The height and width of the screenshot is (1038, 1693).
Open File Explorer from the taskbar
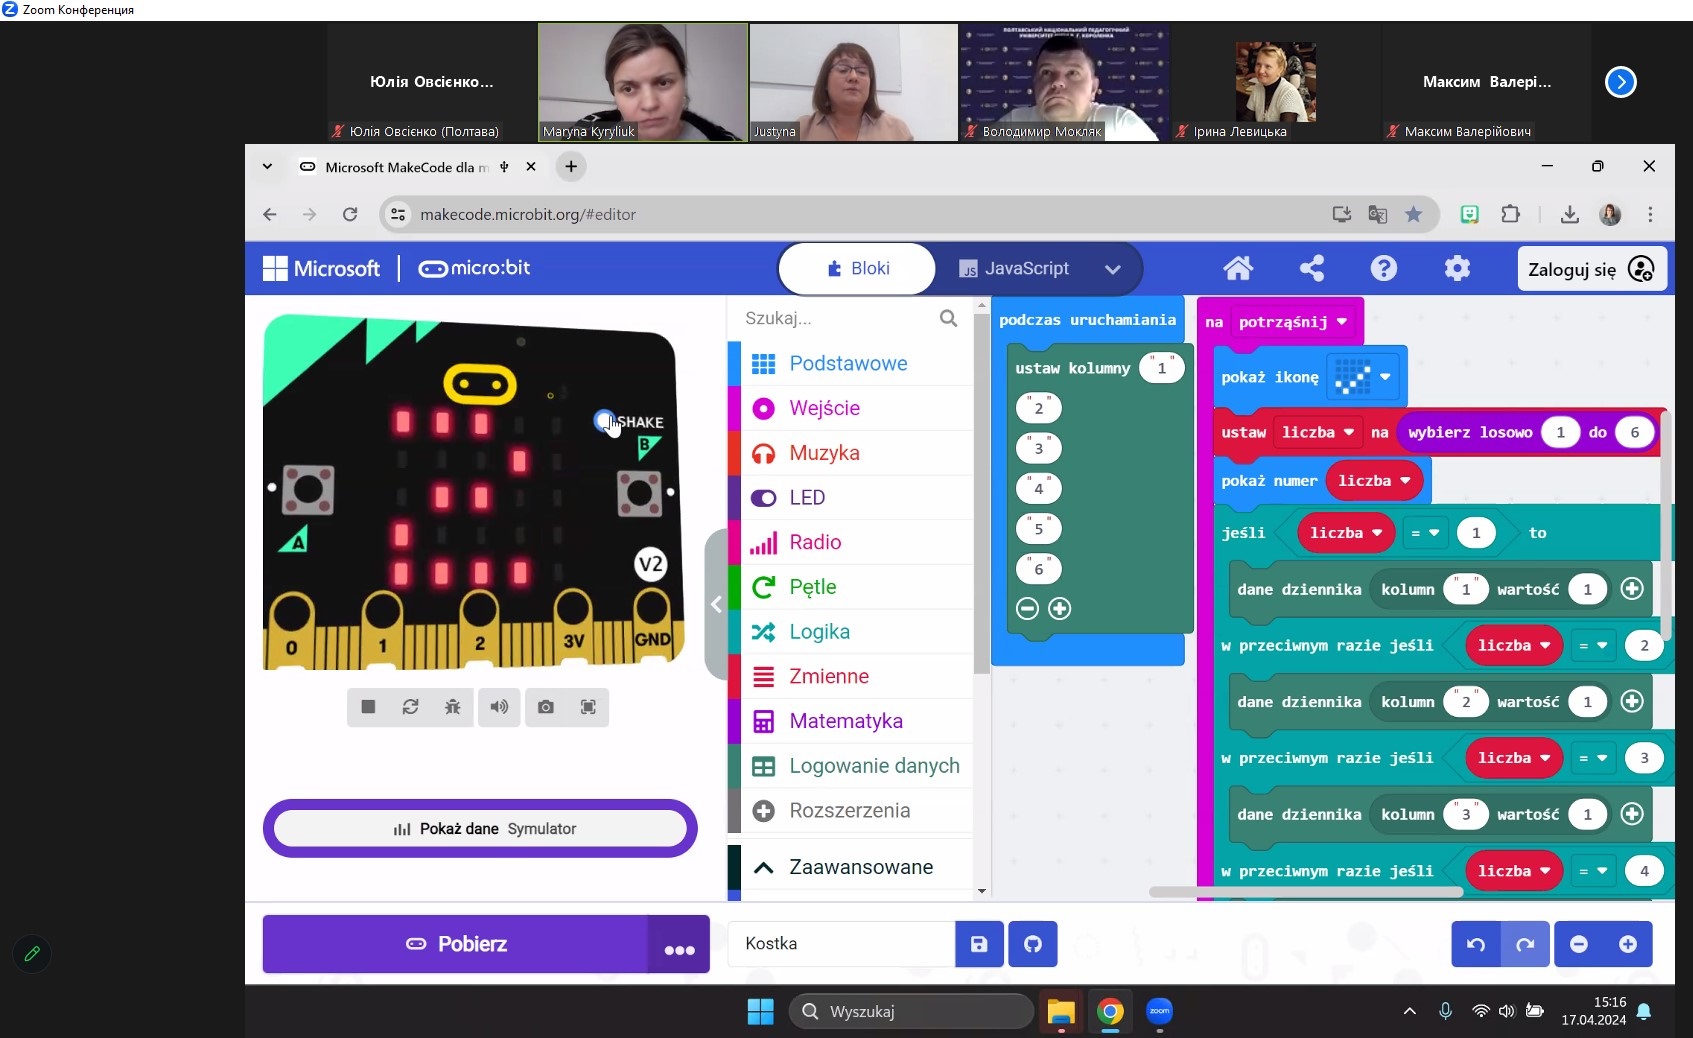point(1061,1012)
